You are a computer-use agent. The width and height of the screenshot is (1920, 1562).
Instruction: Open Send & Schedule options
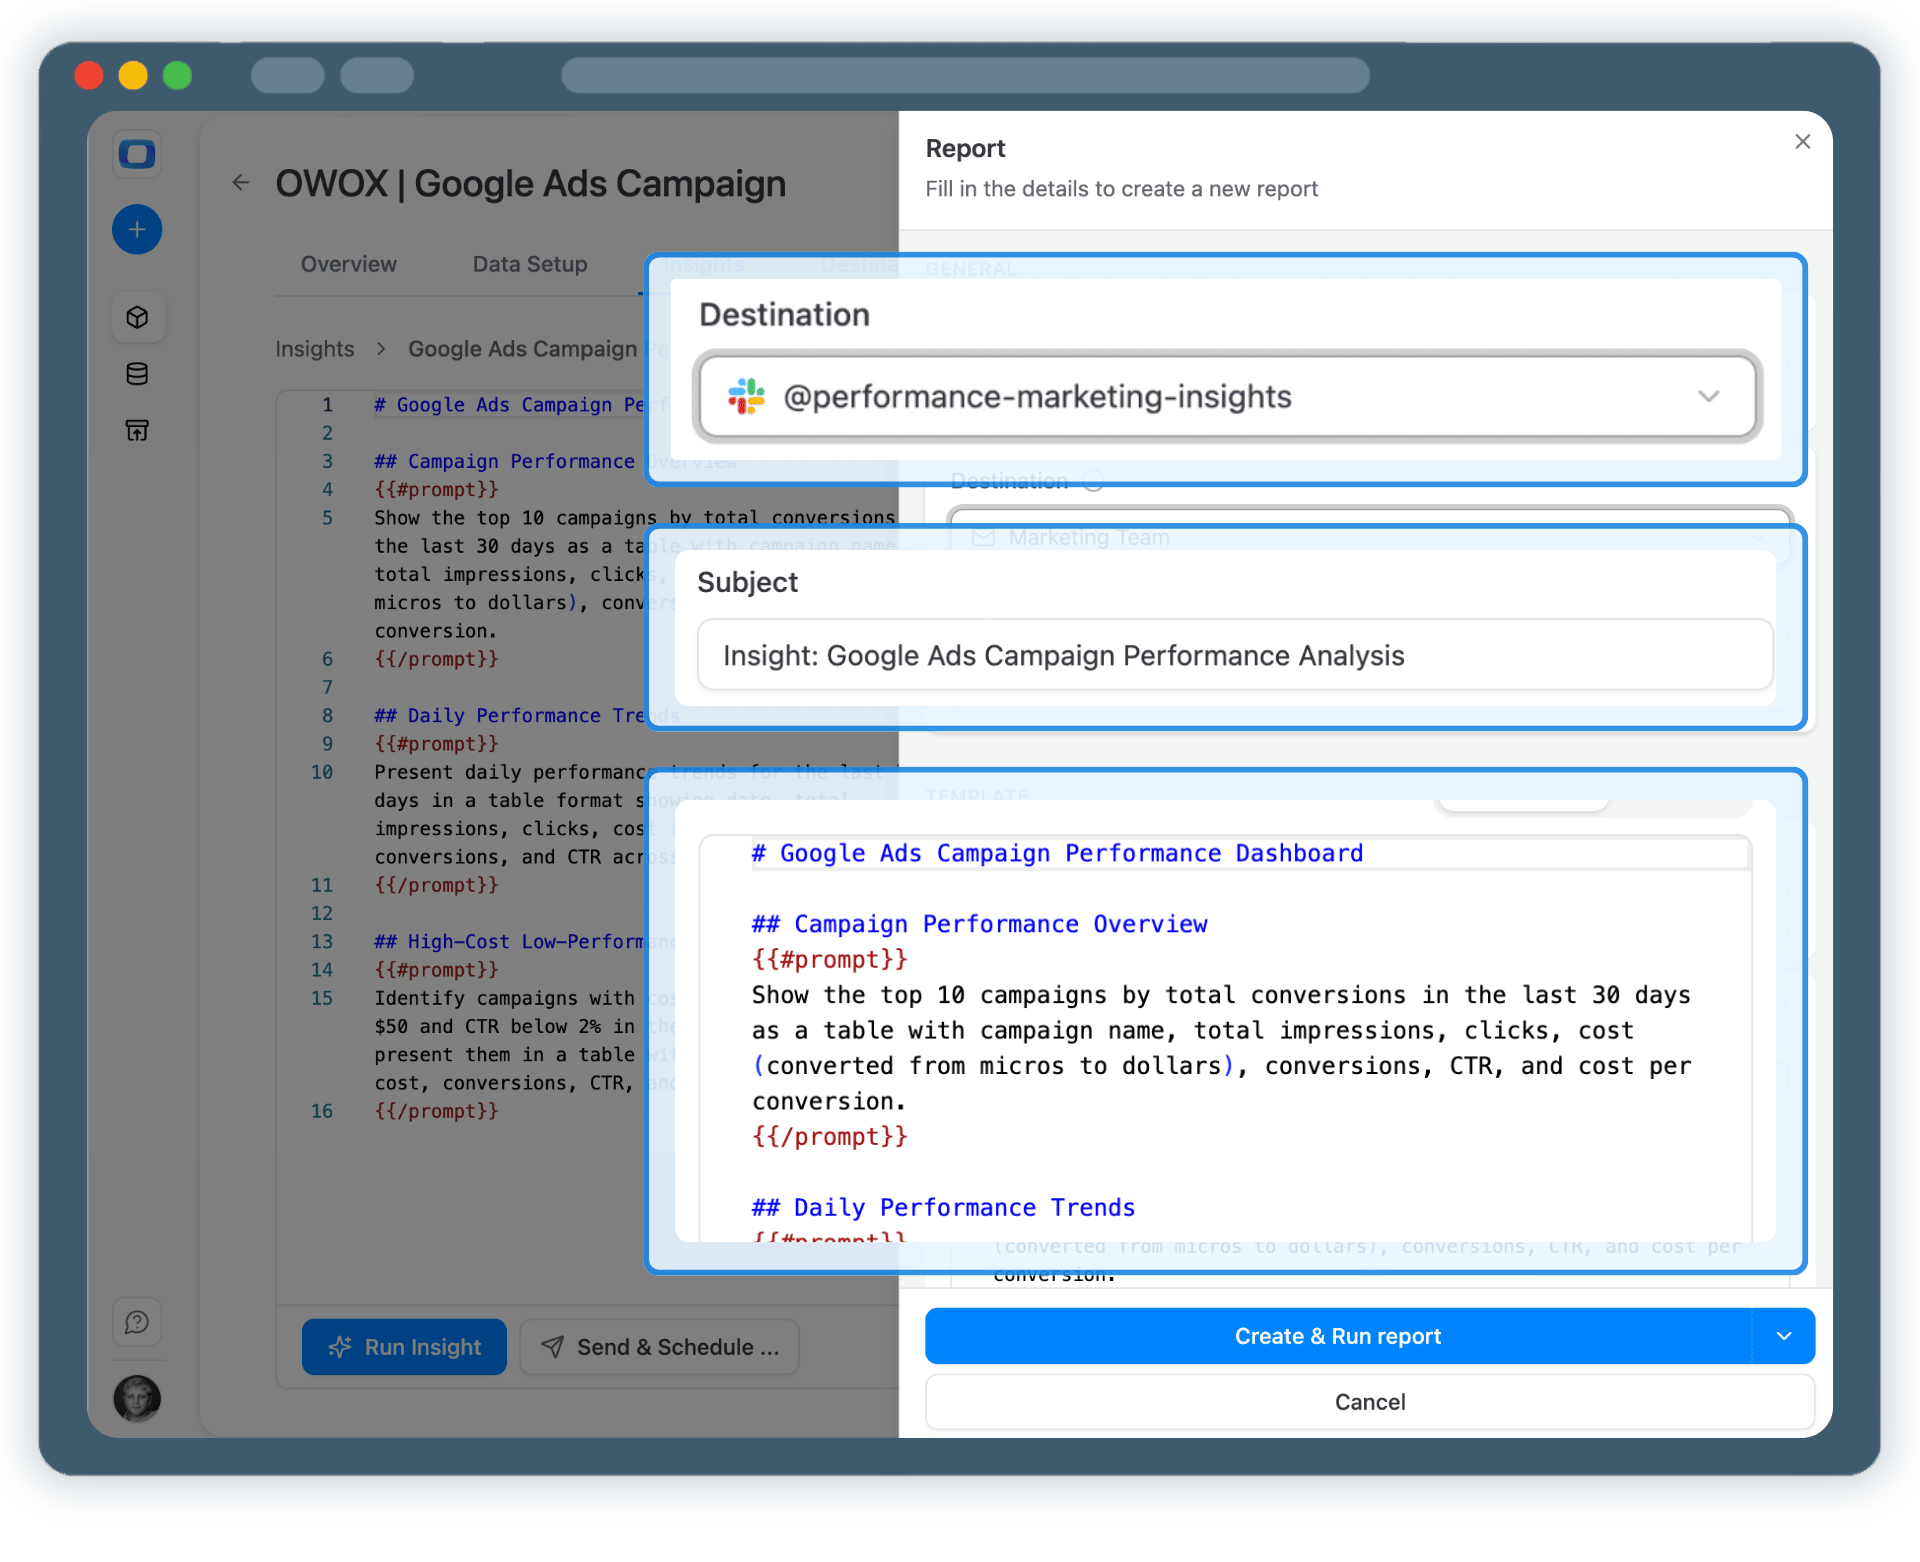[x=659, y=1347]
